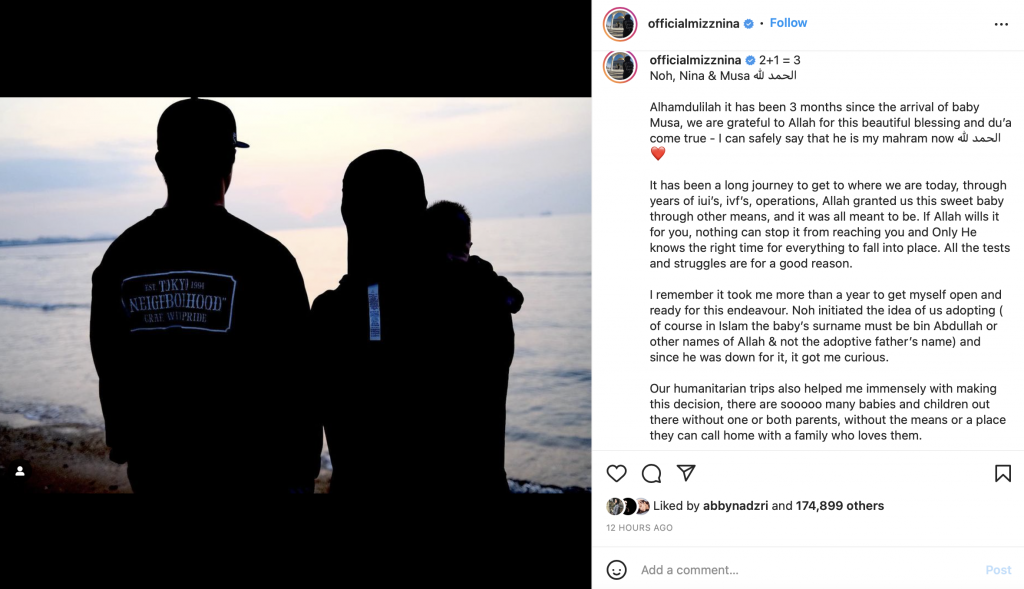Open officialmizznina link in caption

click(696, 60)
